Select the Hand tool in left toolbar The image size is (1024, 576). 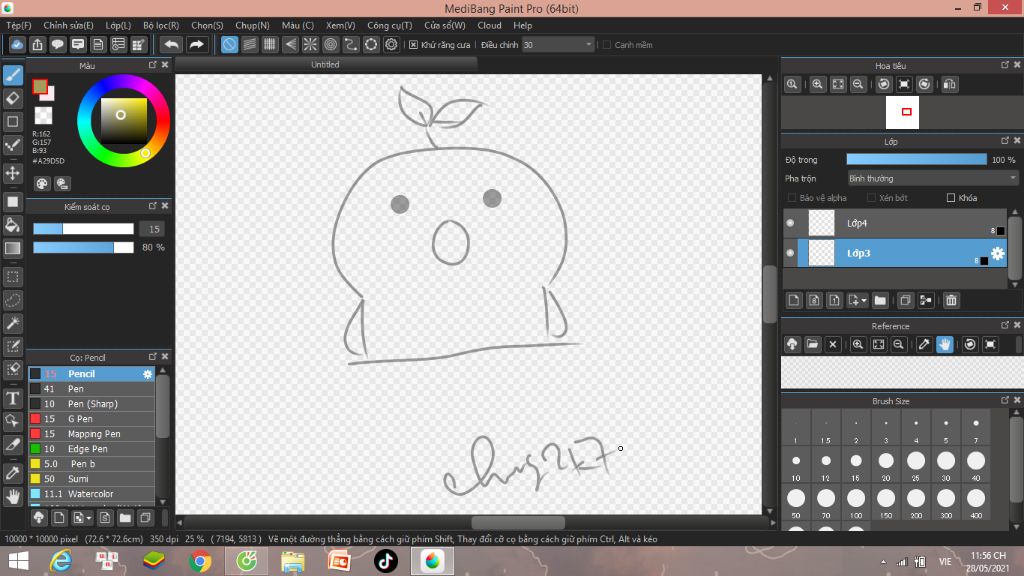click(x=12, y=496)
